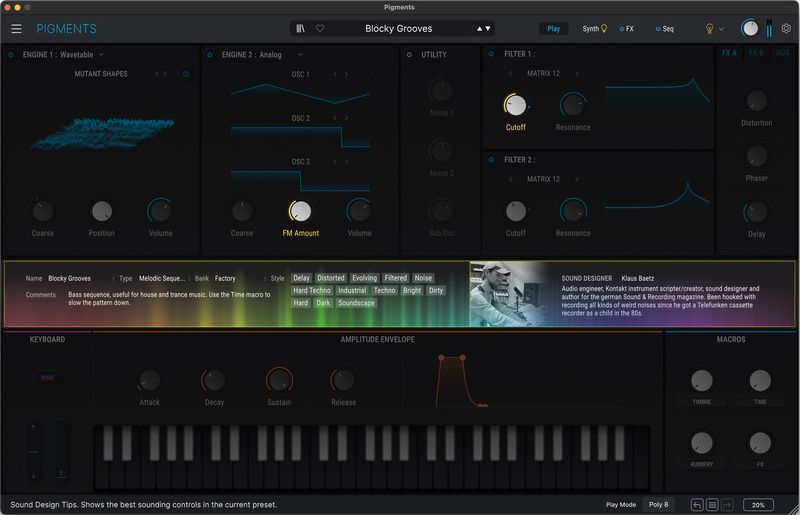Click the redo arrow icon
Image resolution: width=800 pixels, height=515 pixels.
[728, 505]
